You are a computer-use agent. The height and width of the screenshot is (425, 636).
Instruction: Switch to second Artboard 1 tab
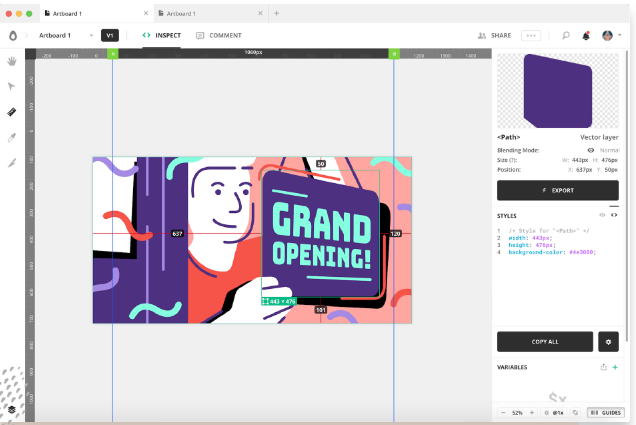(205, 13)
